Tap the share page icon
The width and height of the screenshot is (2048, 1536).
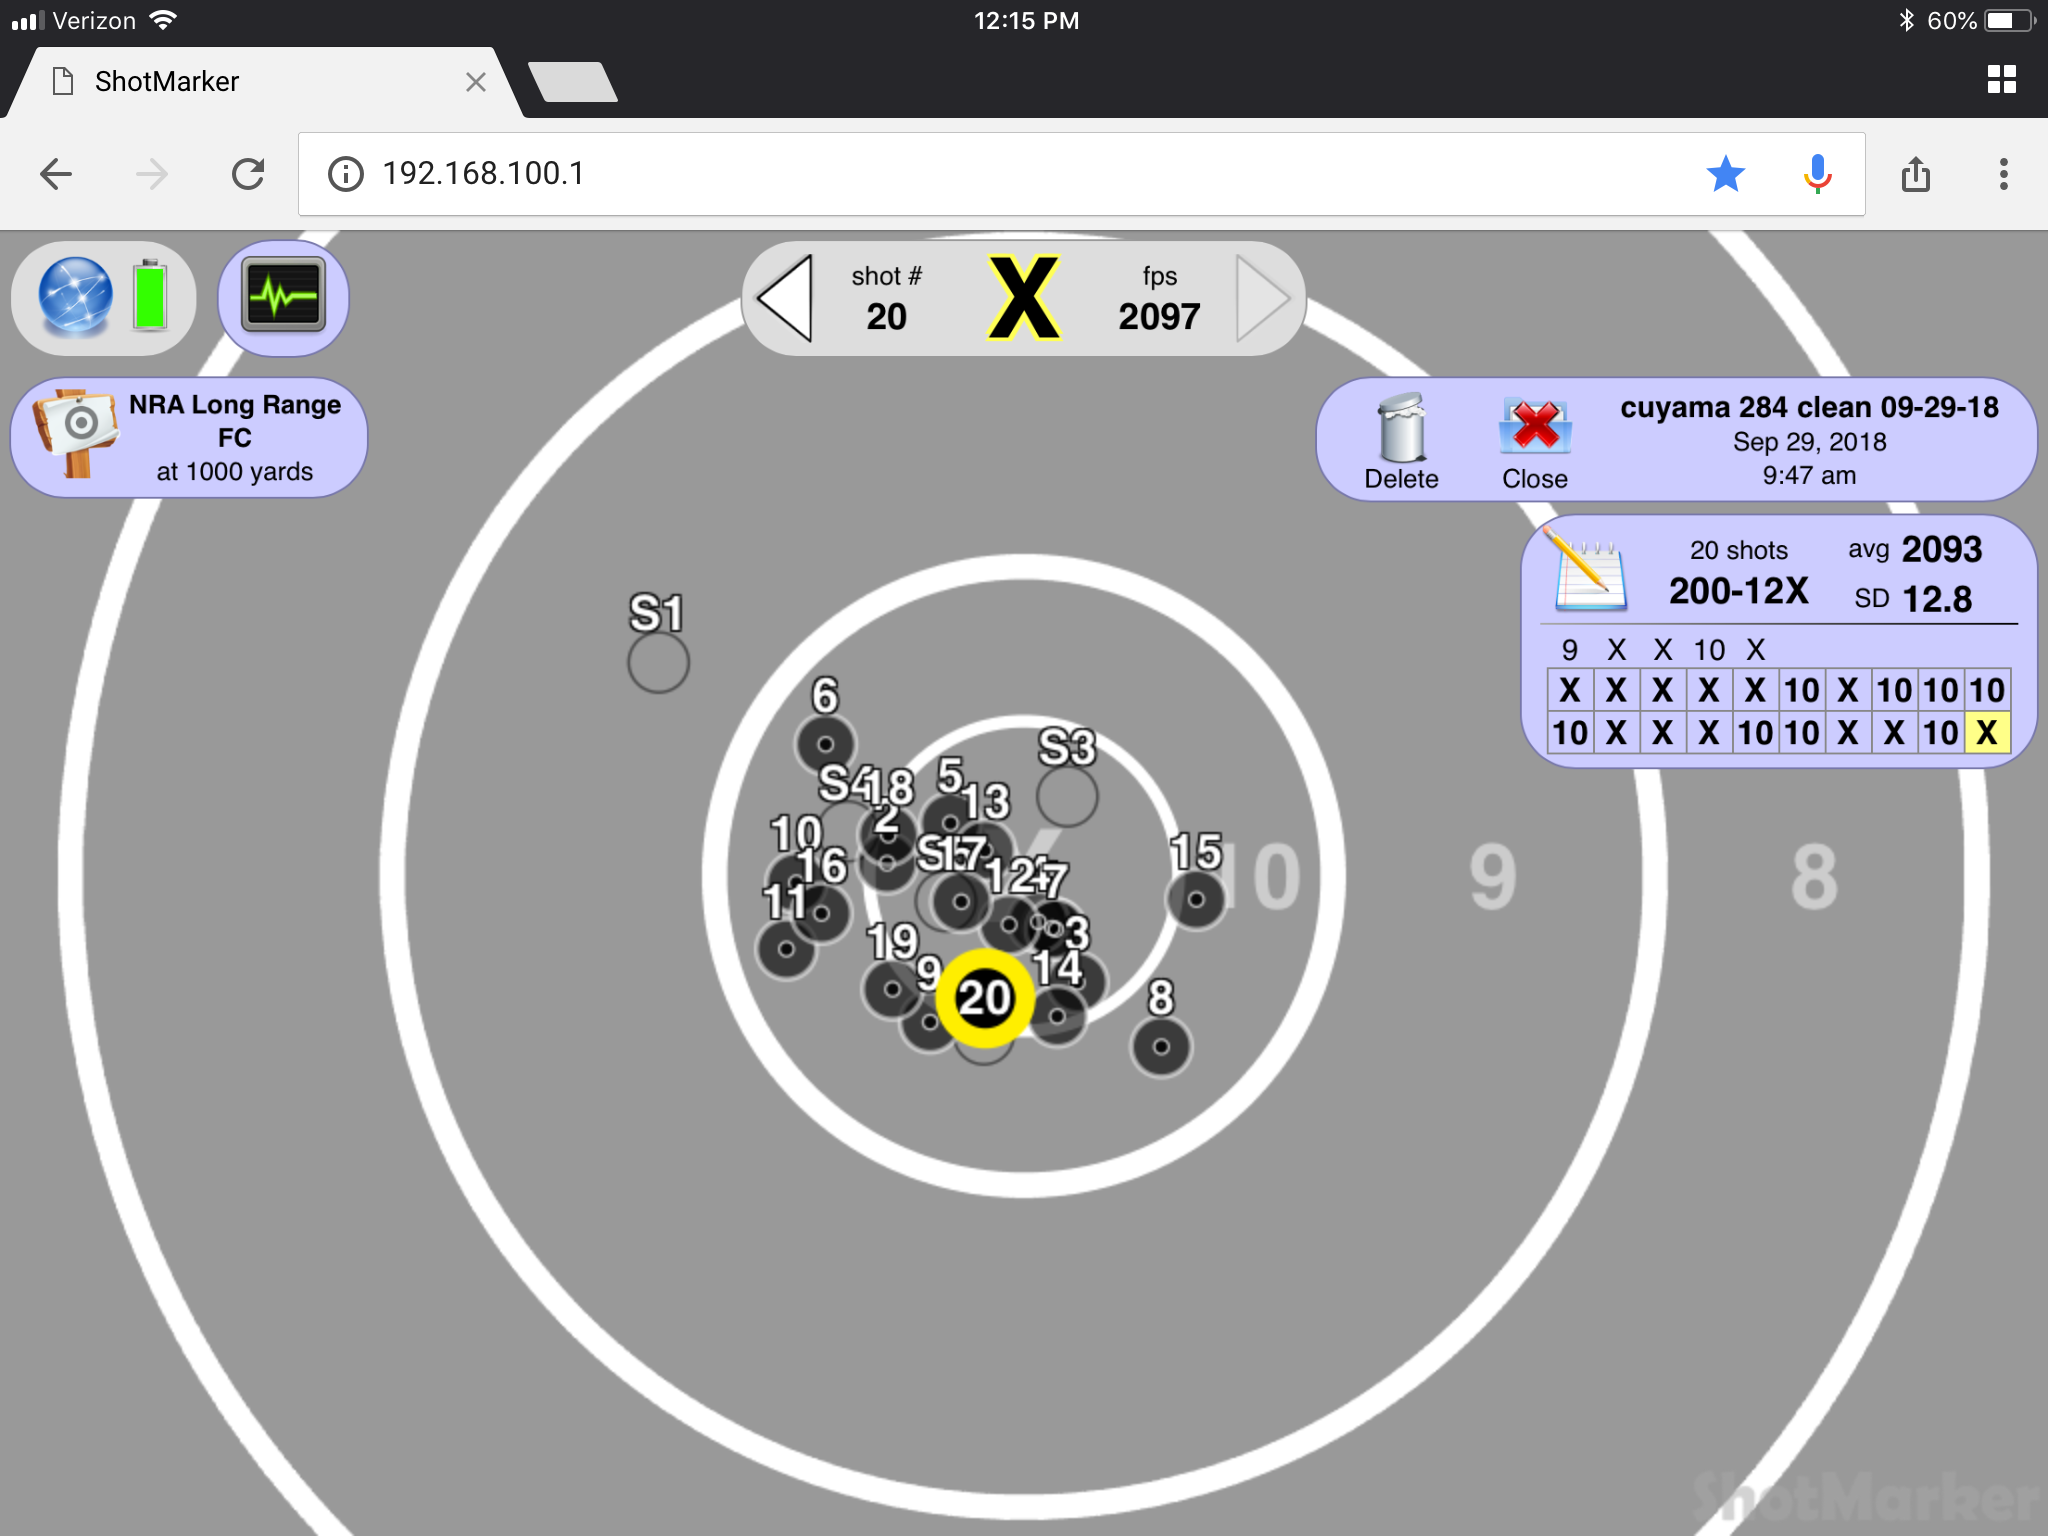(1915, 174)
